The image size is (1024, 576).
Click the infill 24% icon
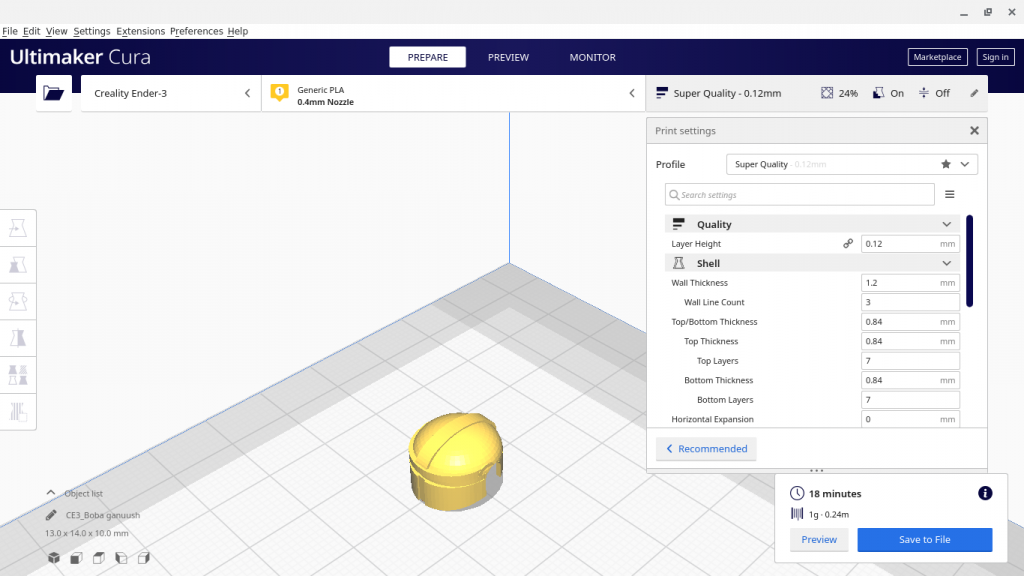coord(827,93)
